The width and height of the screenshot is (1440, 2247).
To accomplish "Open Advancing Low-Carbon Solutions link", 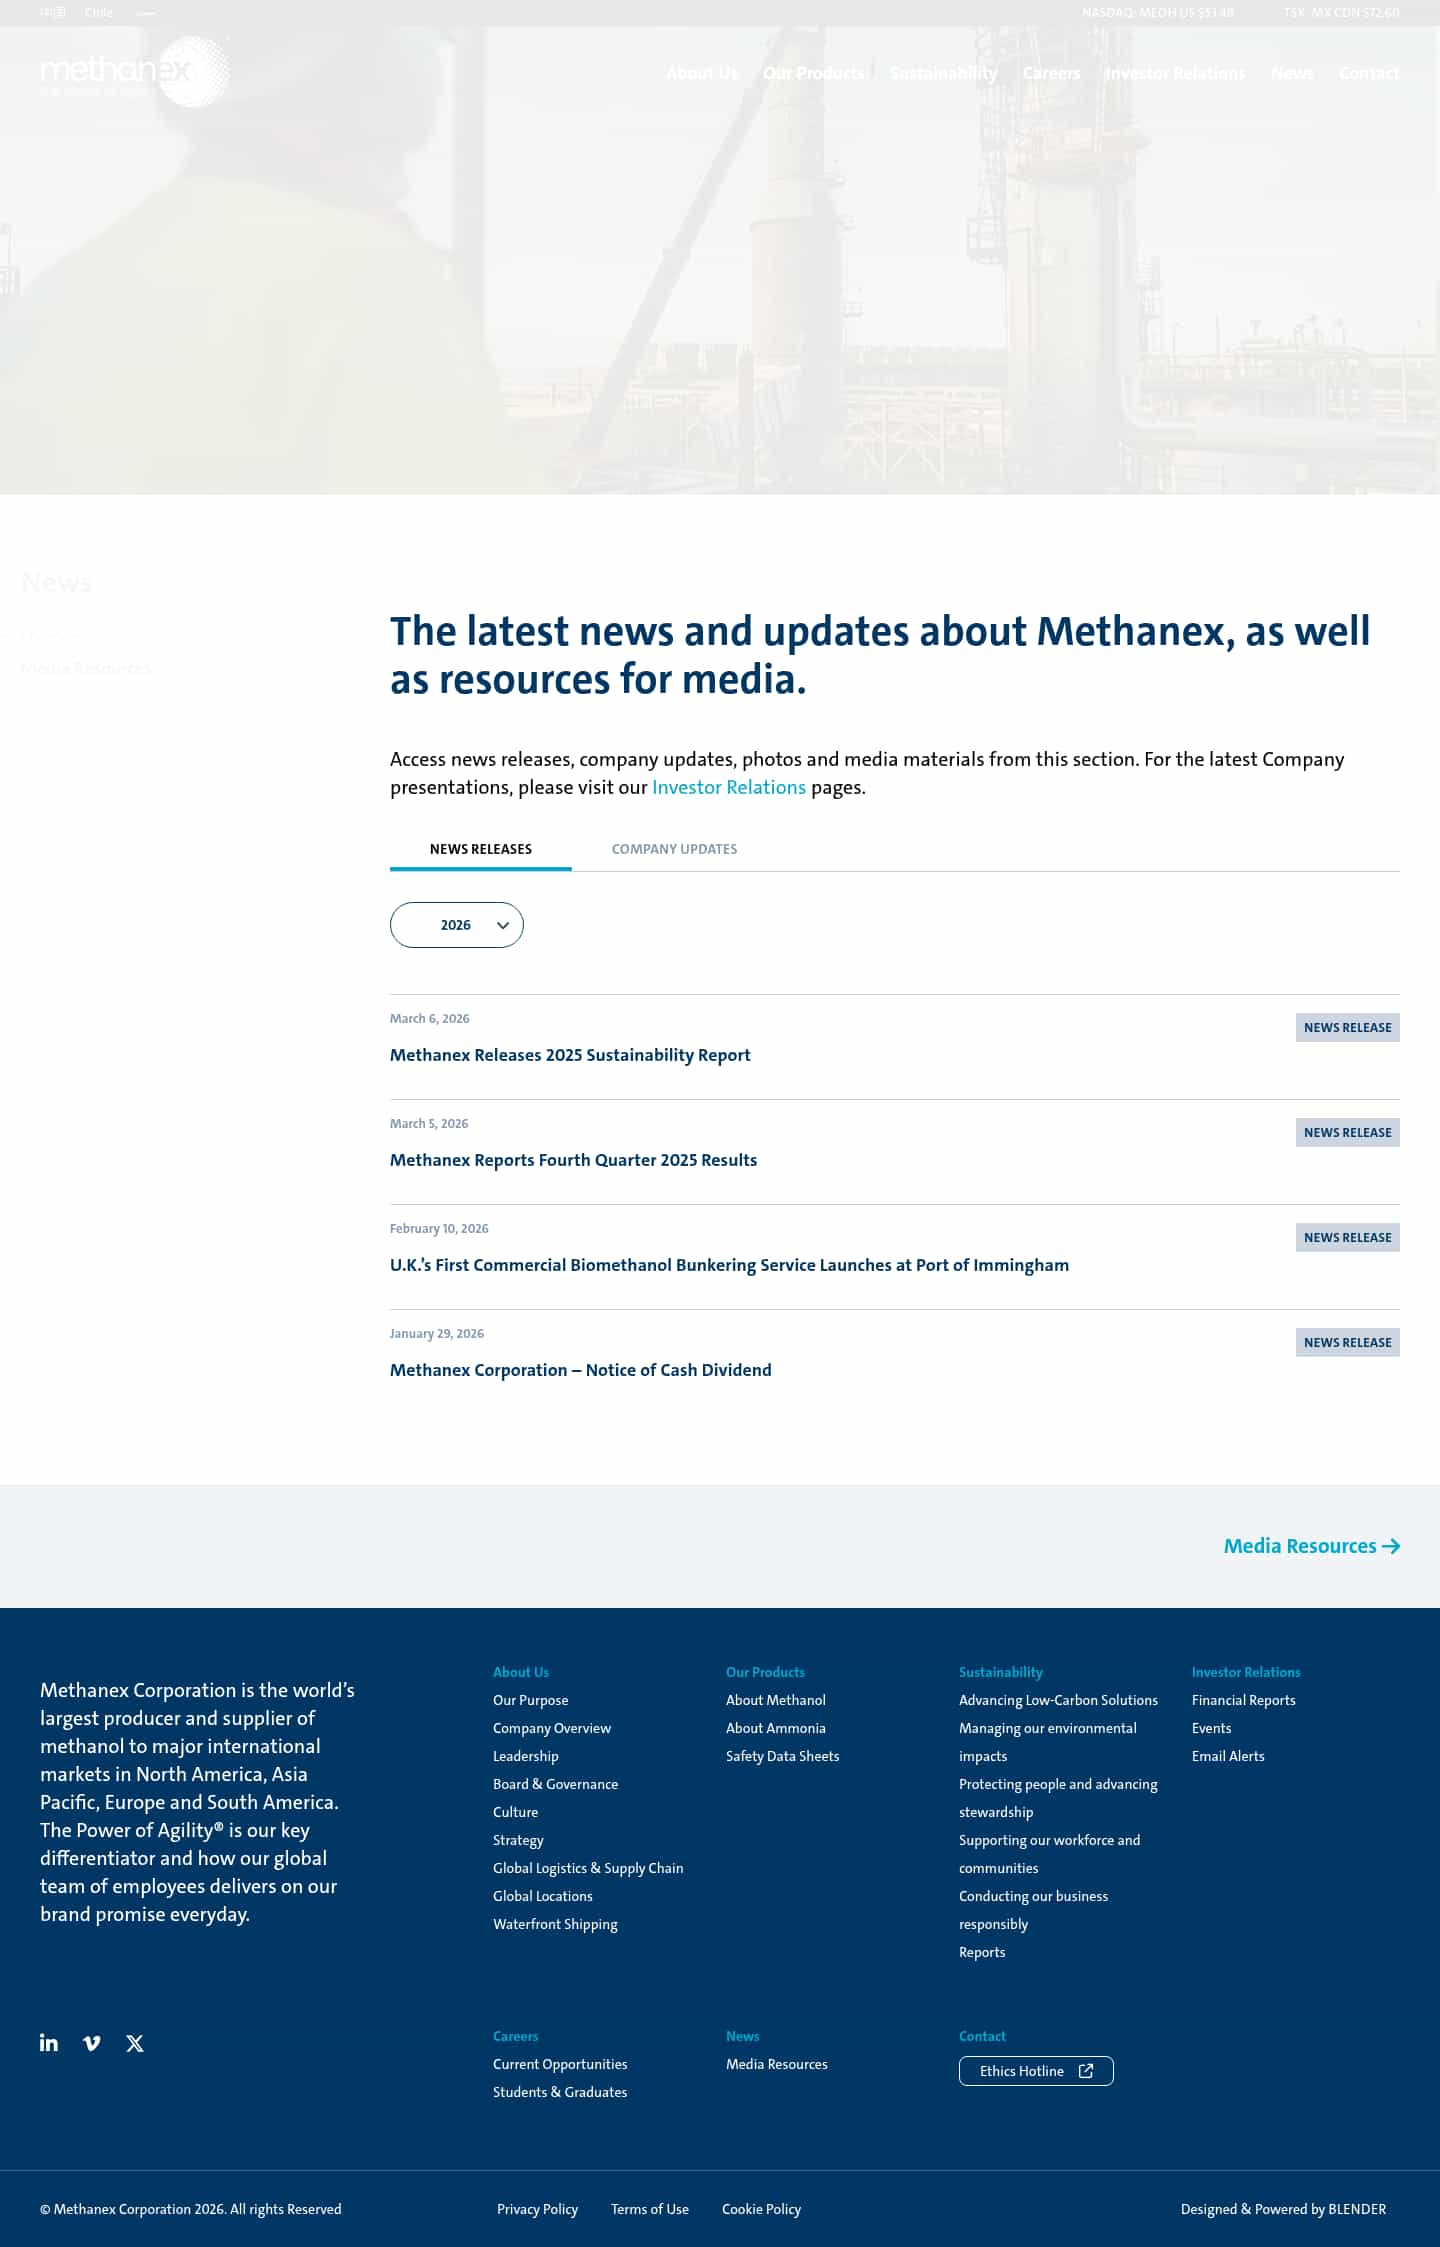I will 1058,1700.
